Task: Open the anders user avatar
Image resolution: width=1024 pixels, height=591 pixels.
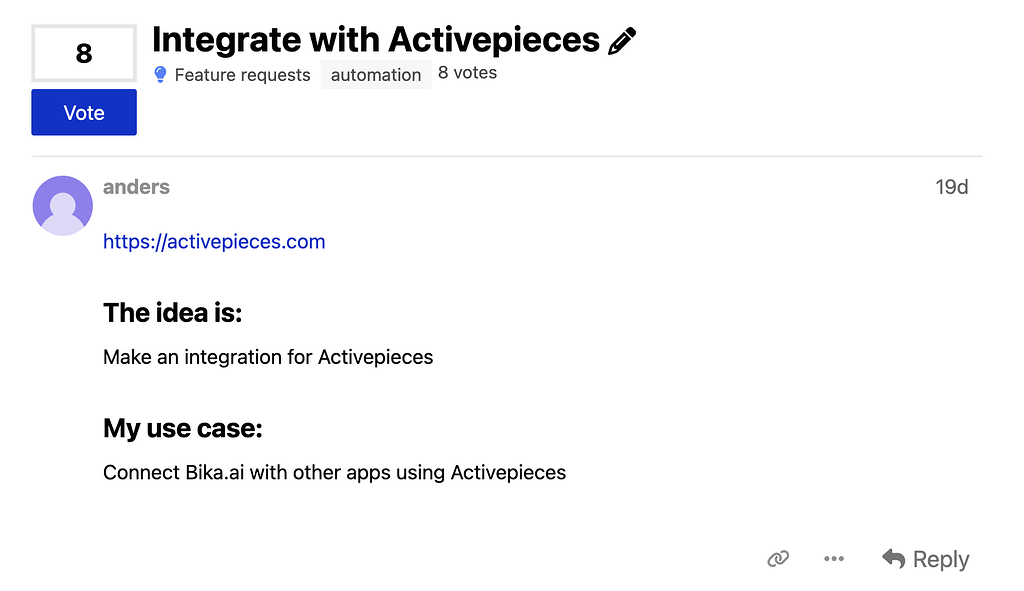Action: 63,205
